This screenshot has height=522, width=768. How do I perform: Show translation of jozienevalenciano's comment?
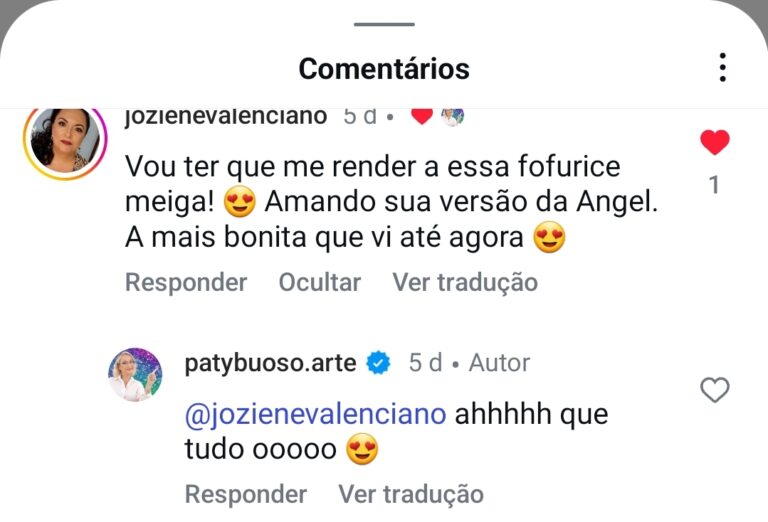[x=465, y=282]
